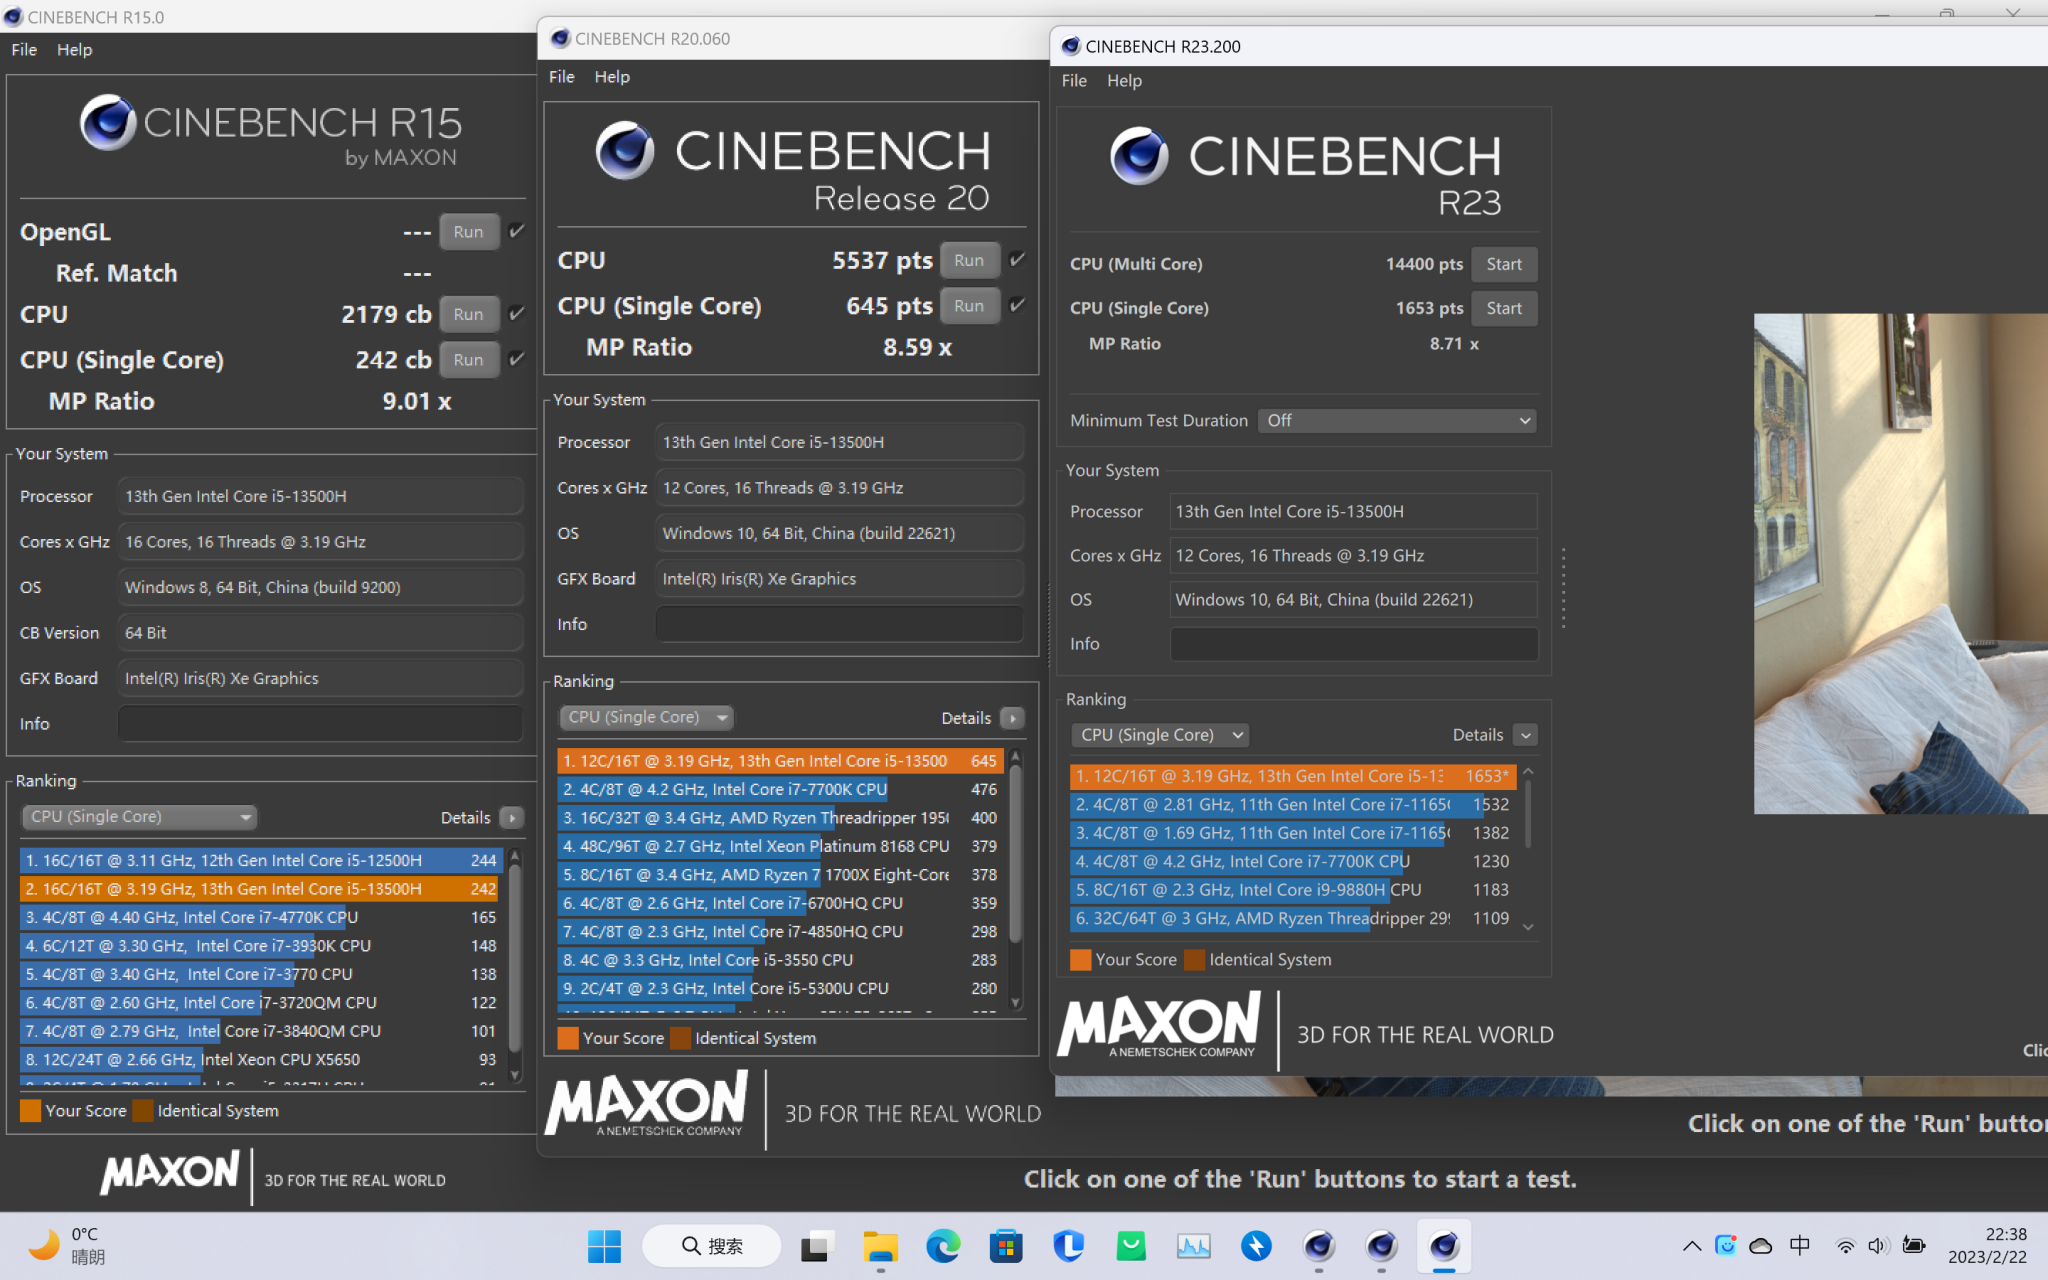The image size is (2048, 1280).
Task: Toggle the R15 OpenGL test checkbox
Action: pos(516,231)
